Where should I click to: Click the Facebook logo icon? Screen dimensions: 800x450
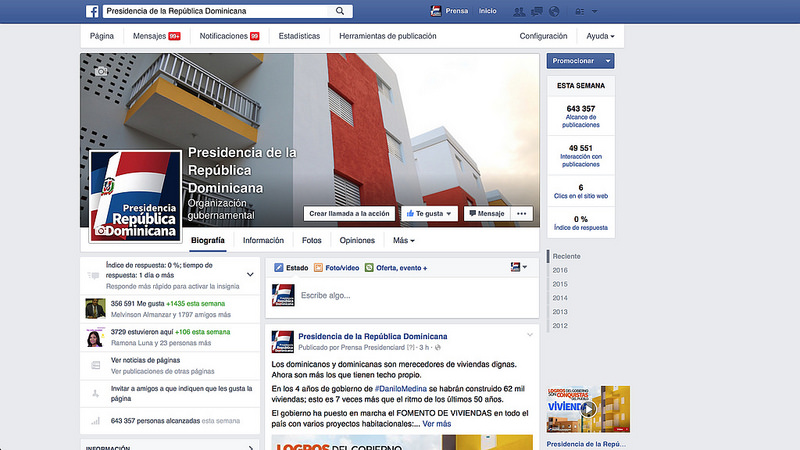(92, 11)
